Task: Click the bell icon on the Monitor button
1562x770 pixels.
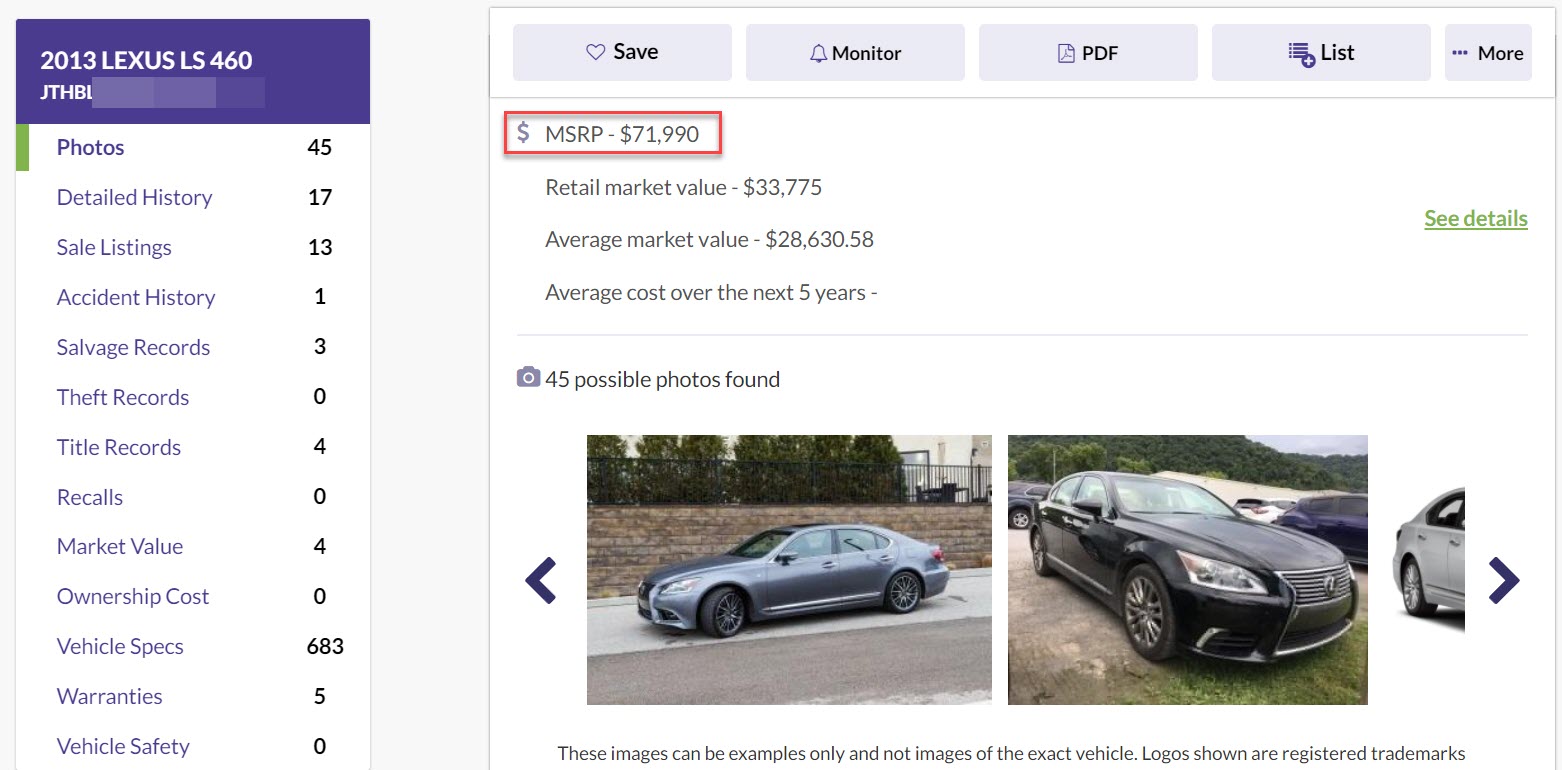Action: pos(819,54)
